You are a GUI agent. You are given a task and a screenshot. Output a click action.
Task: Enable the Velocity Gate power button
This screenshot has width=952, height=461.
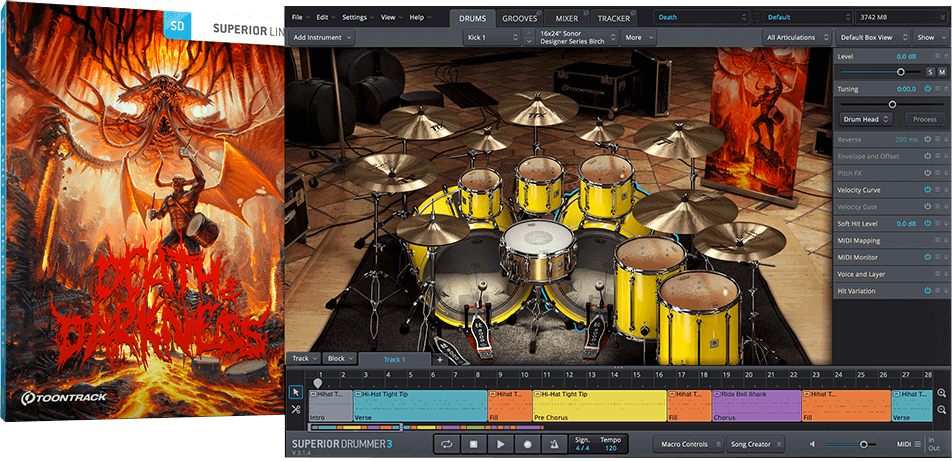click(928, 207)
